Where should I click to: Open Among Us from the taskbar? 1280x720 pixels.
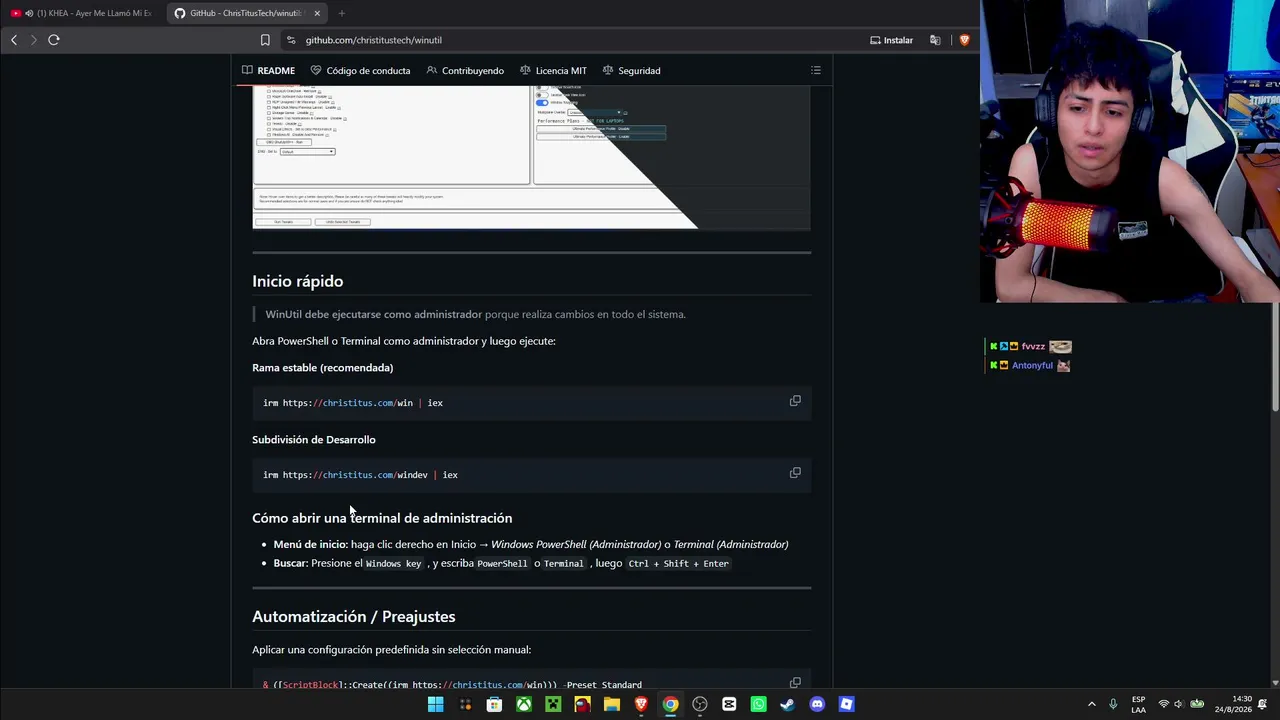tap(582, 704)
